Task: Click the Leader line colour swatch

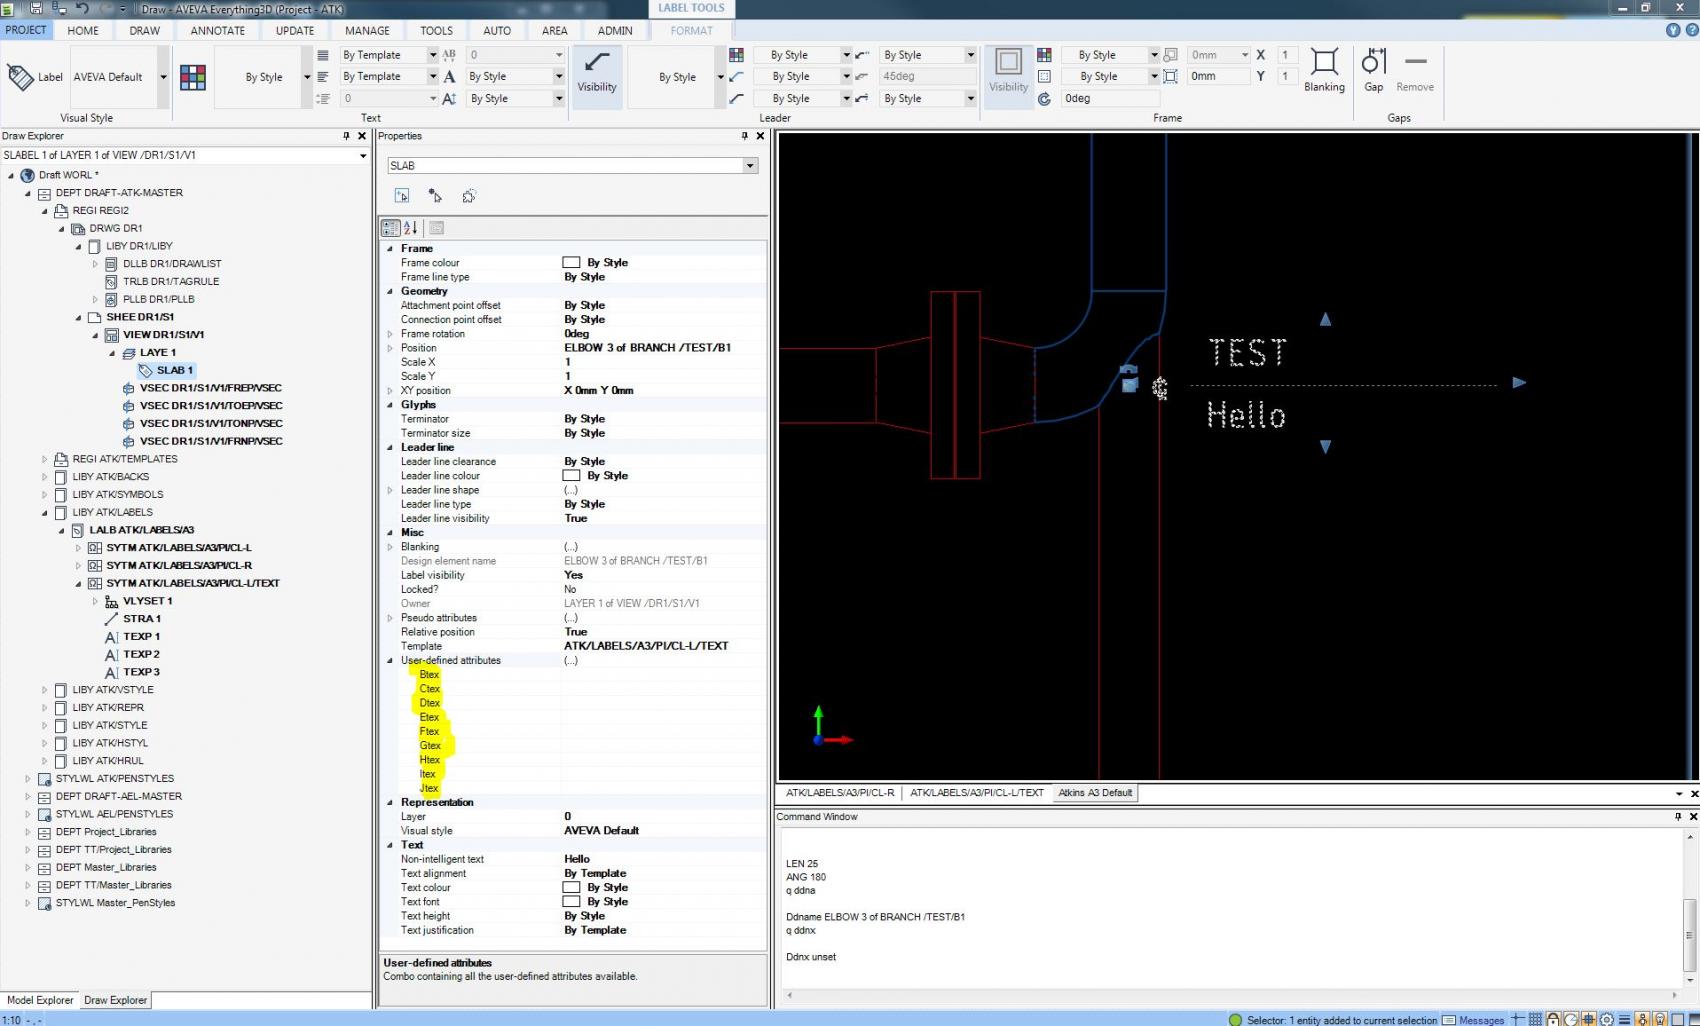Action: click(x=571, y=476)
